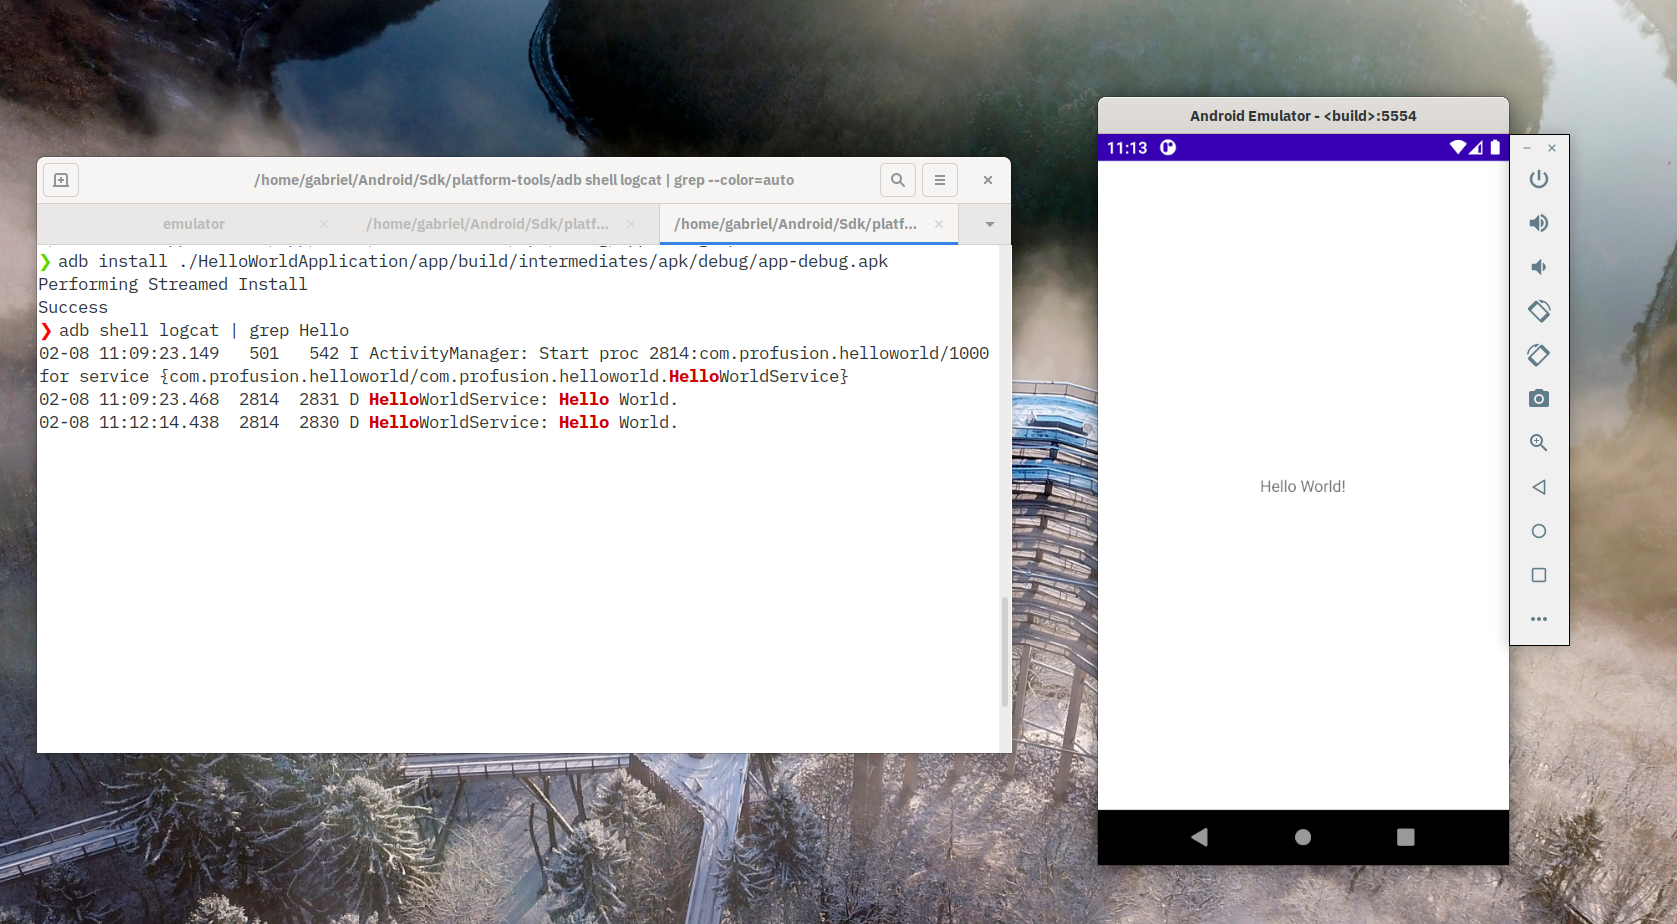
Task: Tap Android navigation bar Home button
Action: point(1303,837)
